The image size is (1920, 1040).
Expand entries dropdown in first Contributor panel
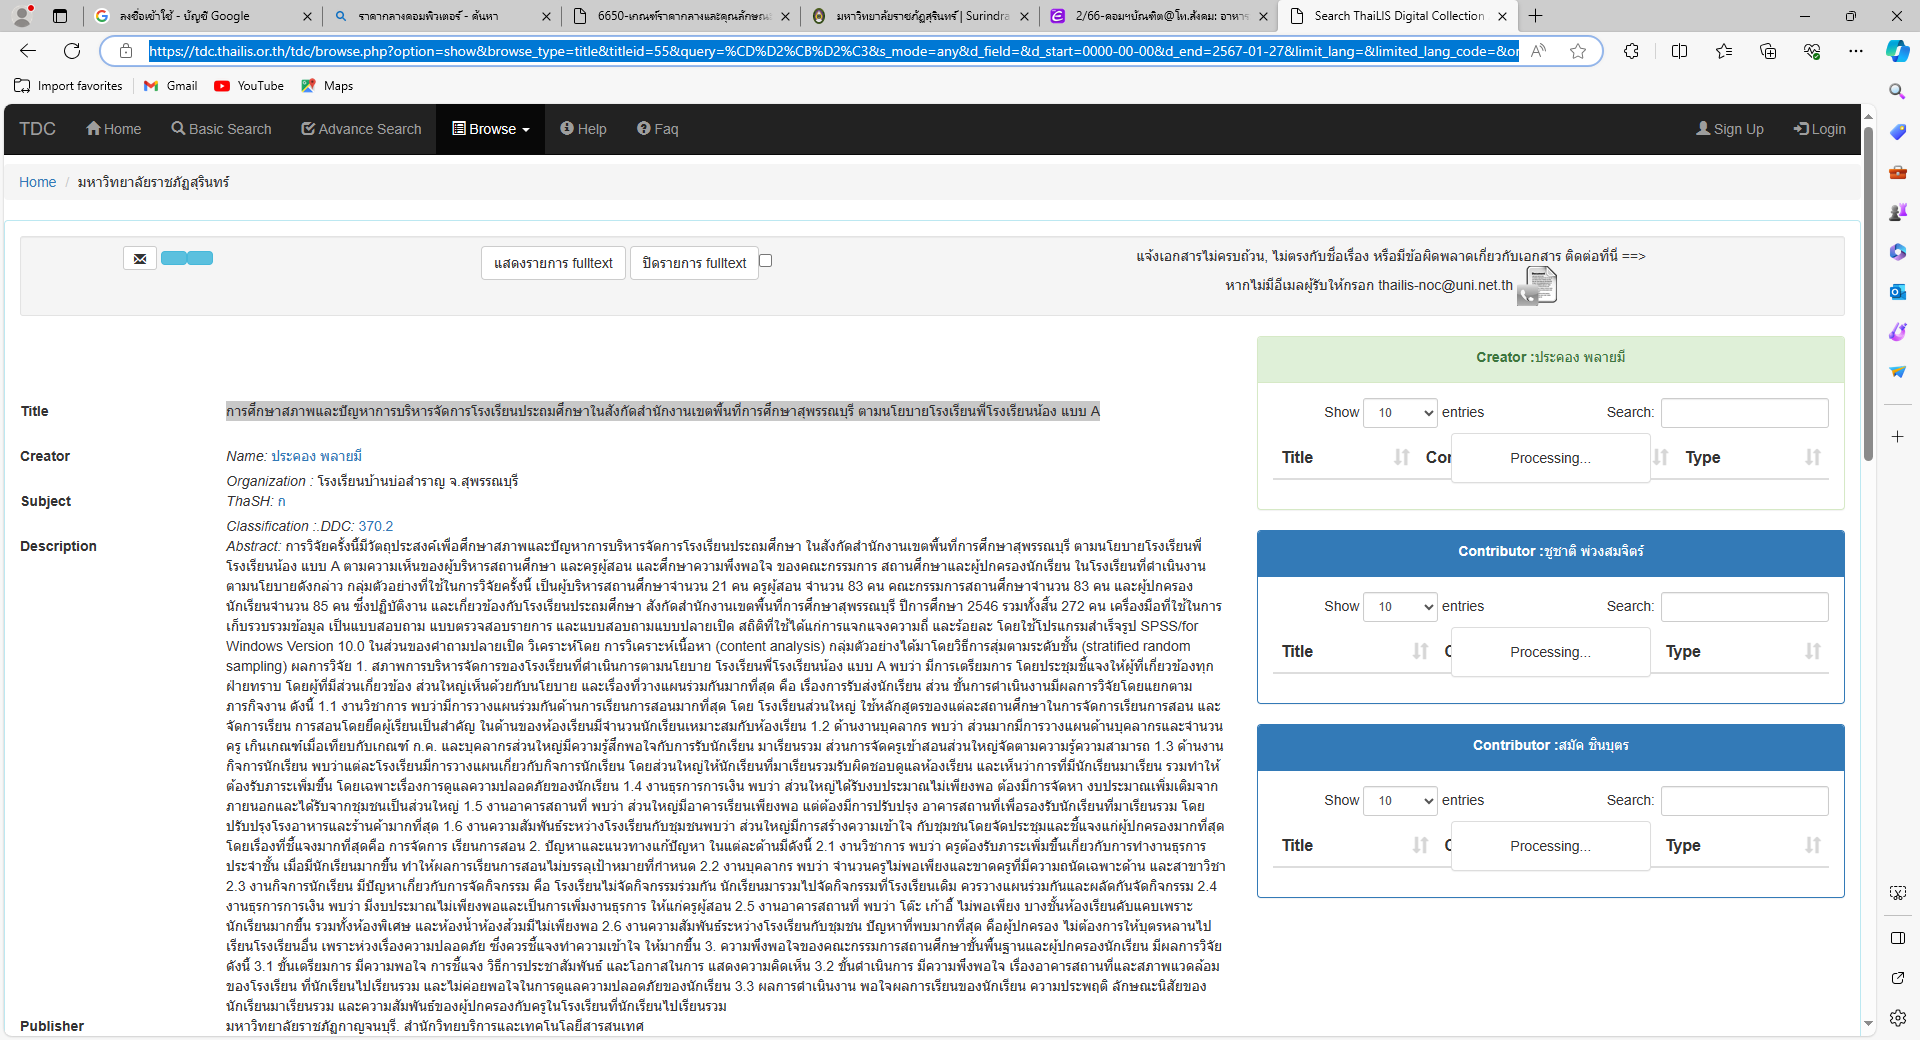(1400, 606)
